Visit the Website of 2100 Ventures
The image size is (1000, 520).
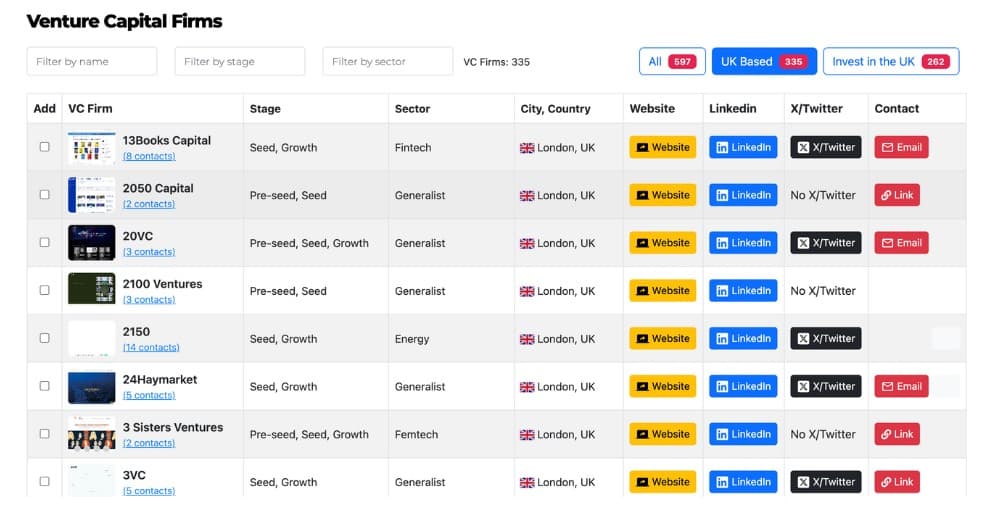(662, 291)
